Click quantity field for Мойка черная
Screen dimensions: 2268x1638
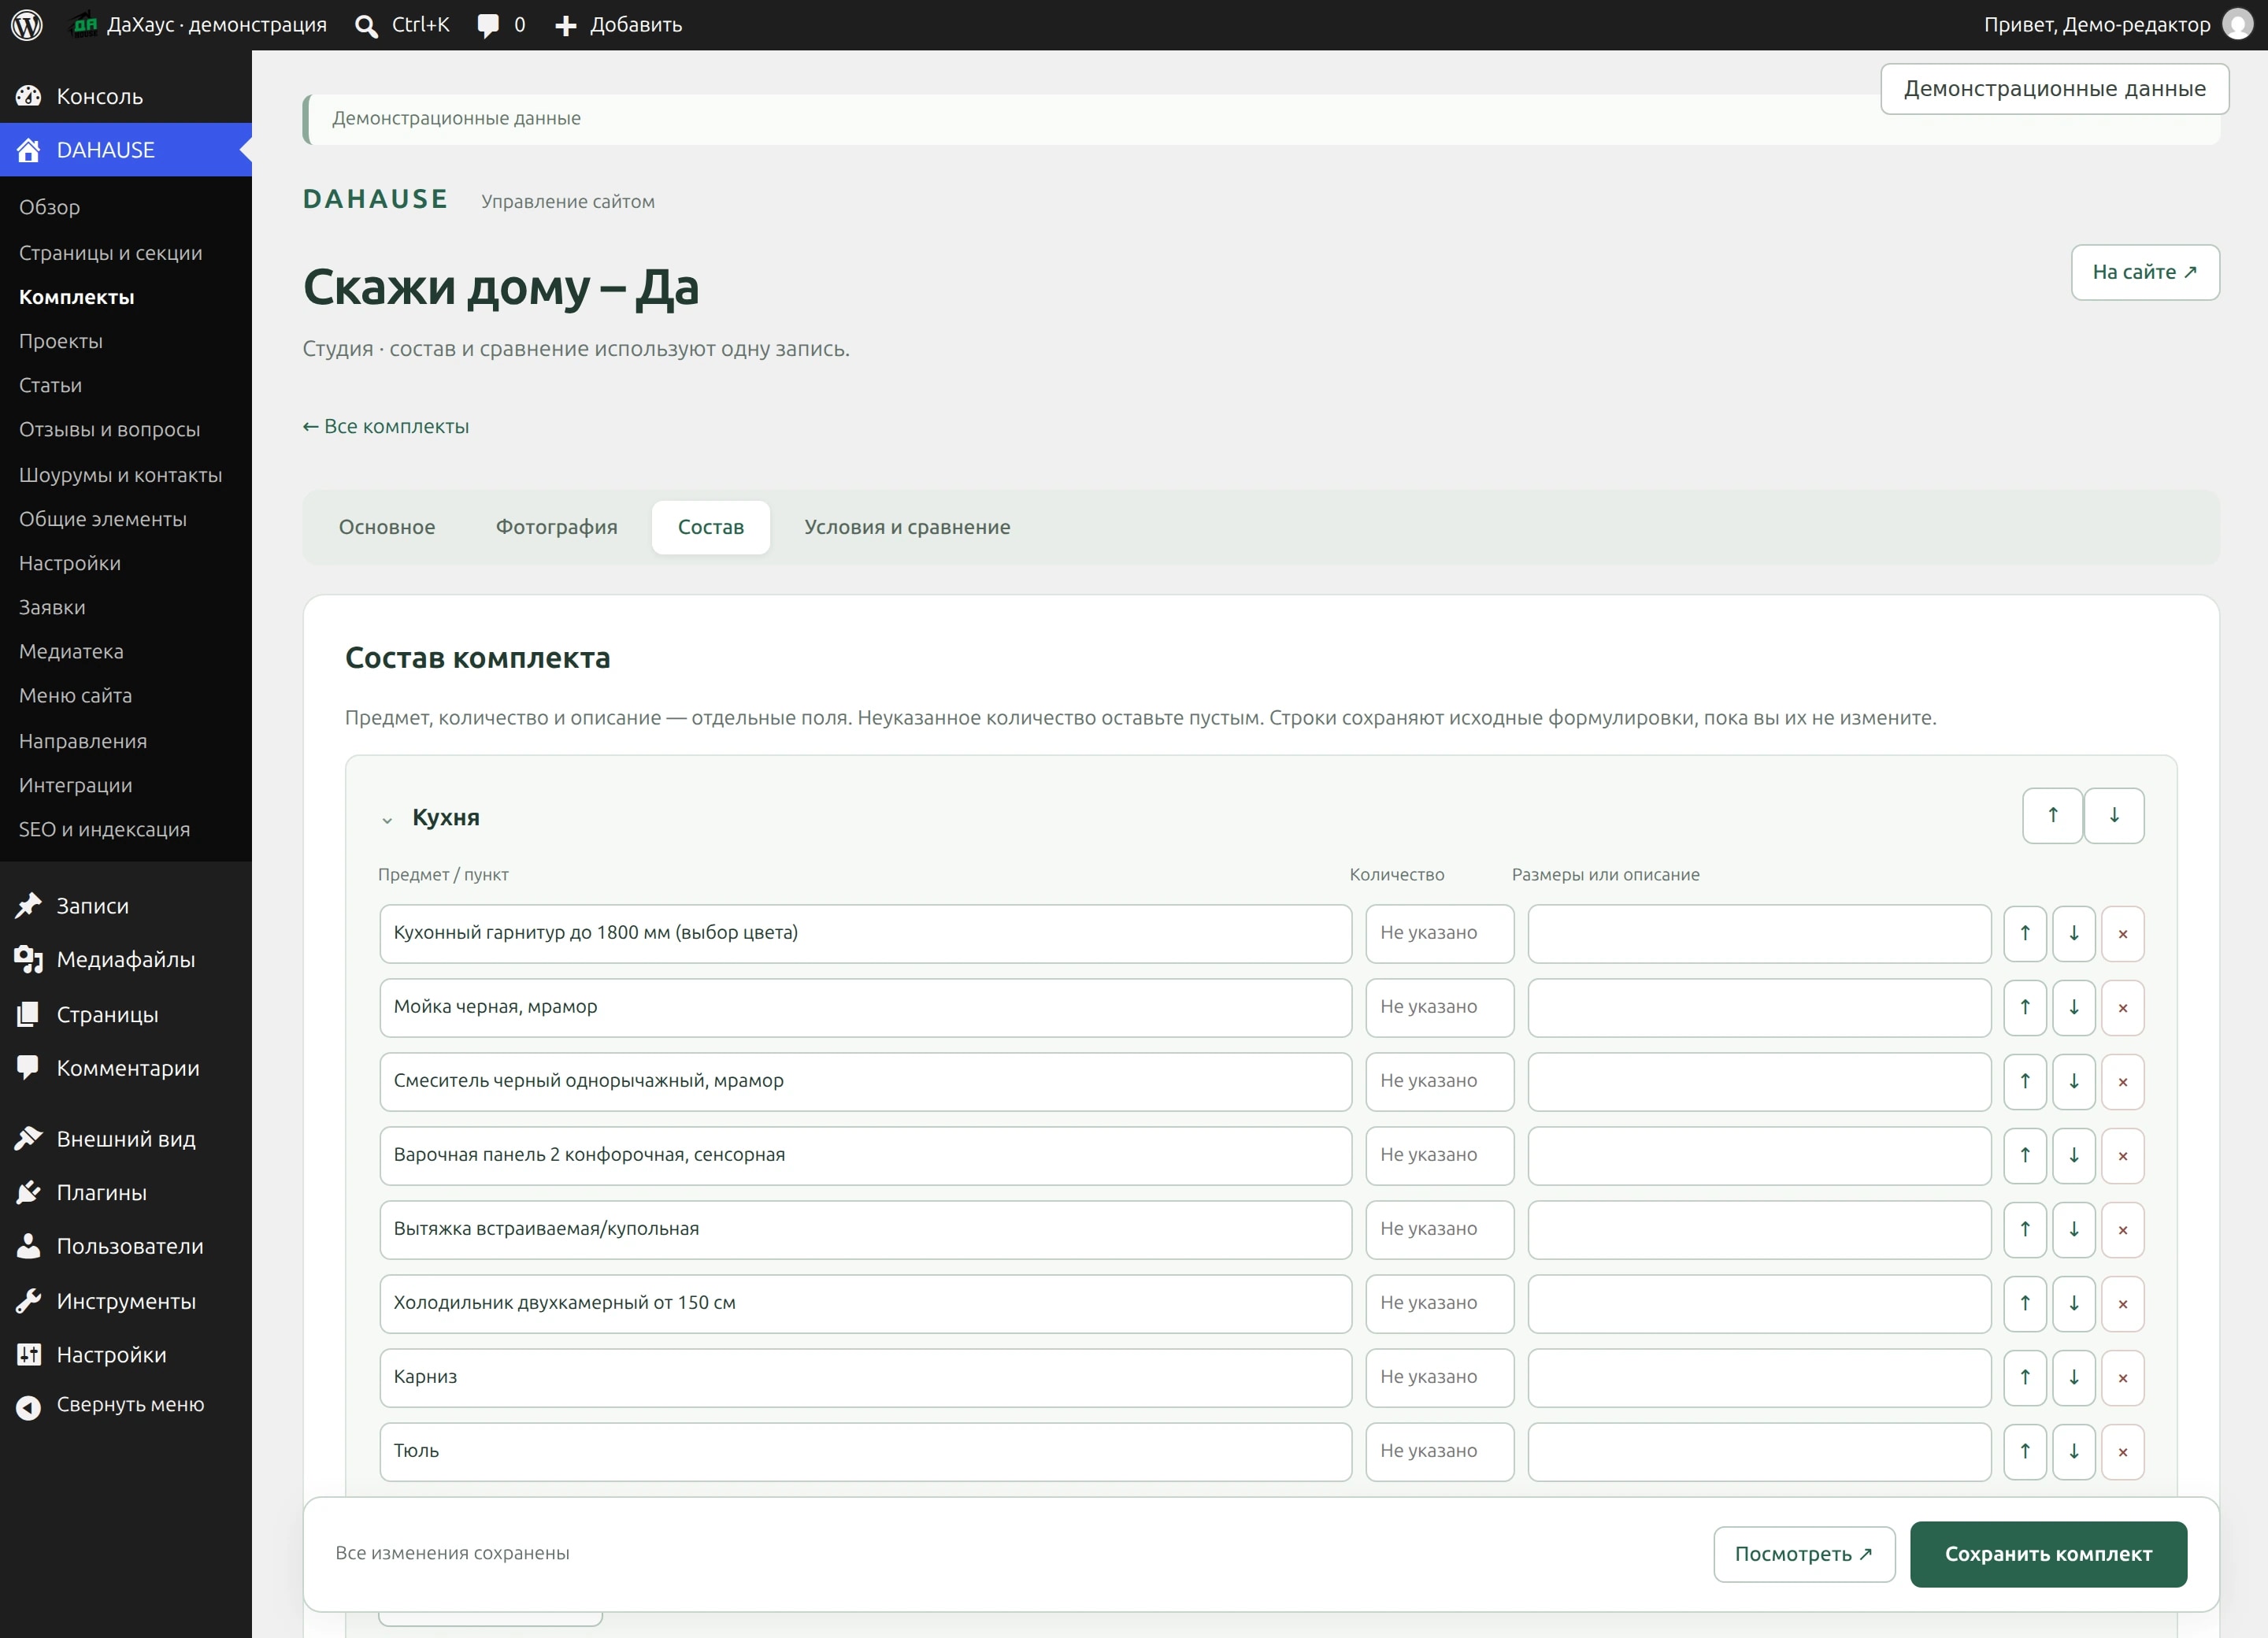pos(1439,1007)
